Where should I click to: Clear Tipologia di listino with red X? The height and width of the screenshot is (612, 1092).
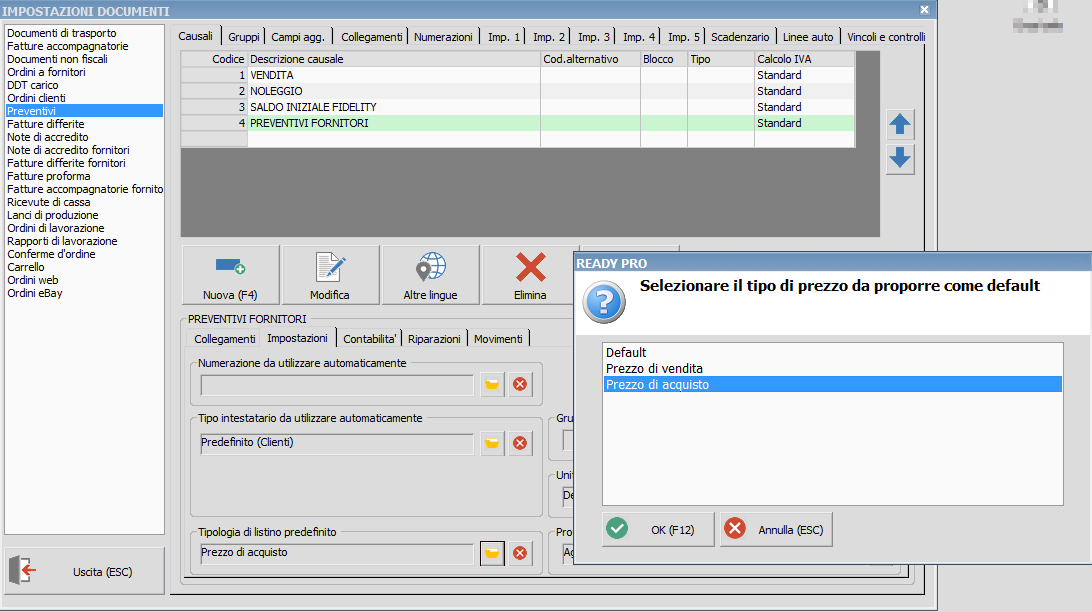point(520,554)
